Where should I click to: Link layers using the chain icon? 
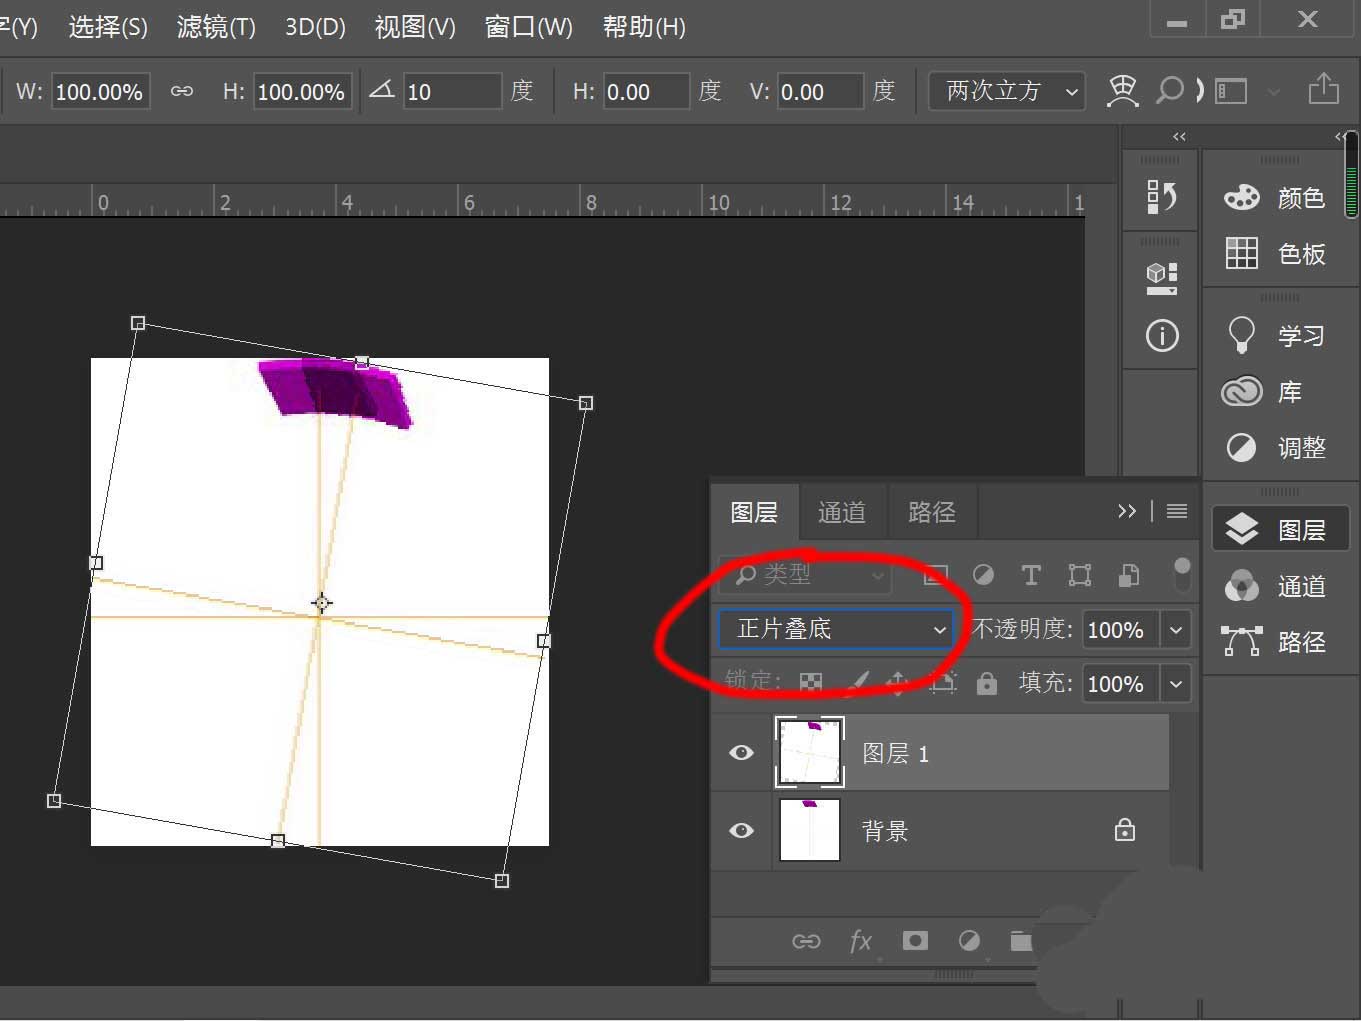pyautogui.click(x=806, y=941)
